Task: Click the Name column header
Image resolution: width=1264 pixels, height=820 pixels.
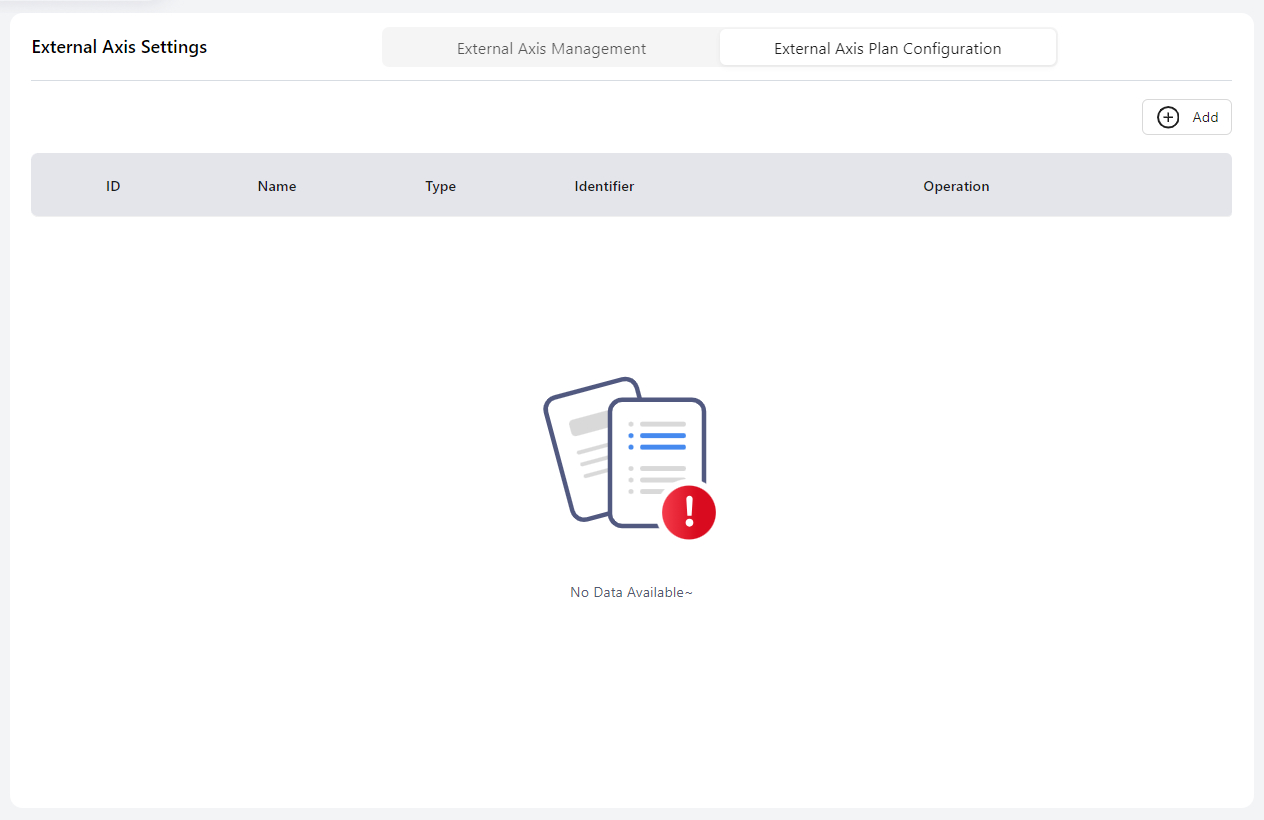Action: tap(277, 186)
